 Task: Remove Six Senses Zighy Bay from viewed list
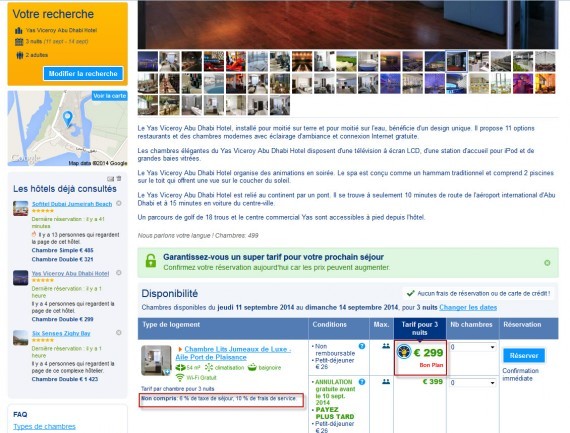pos(119,333)
